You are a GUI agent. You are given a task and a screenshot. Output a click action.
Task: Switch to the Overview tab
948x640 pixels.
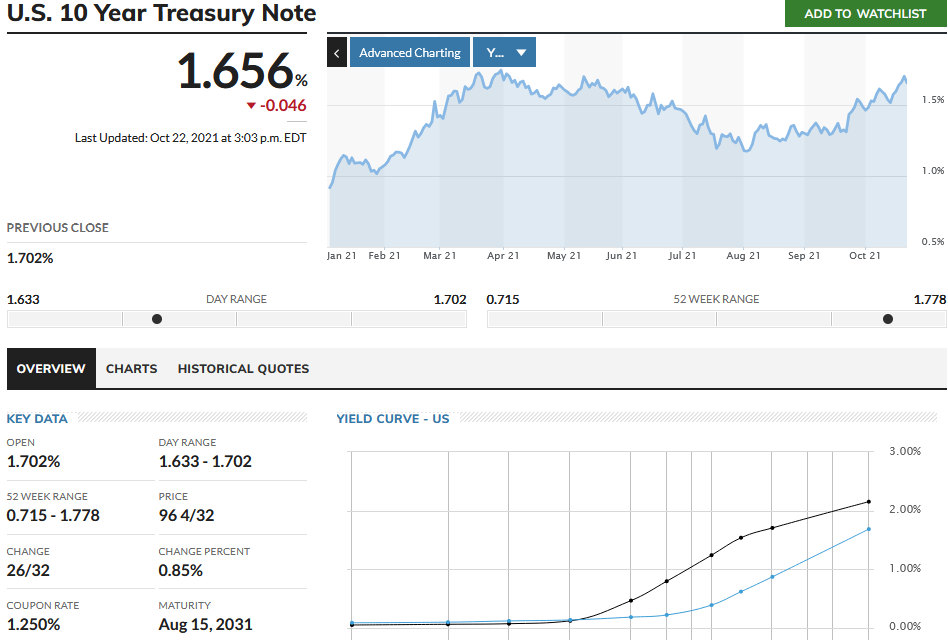[x=51, y=369]
